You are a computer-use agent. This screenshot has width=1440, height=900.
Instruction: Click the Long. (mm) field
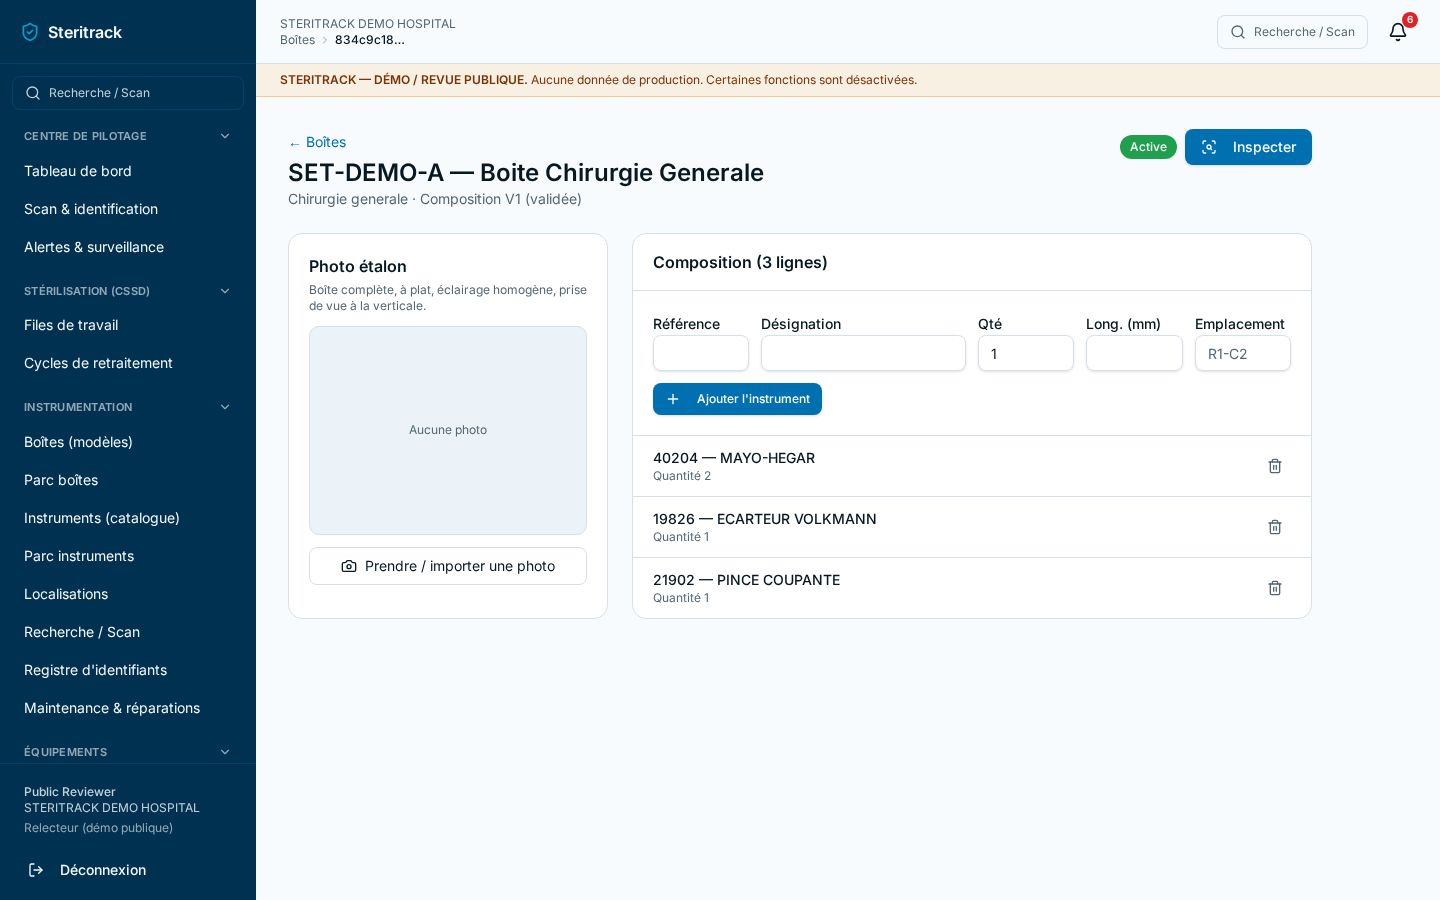coord(1134,353)
